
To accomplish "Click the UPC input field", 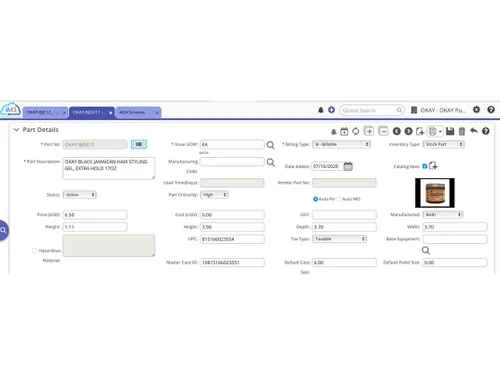I will pyautogui.click(x=232, y=239).
